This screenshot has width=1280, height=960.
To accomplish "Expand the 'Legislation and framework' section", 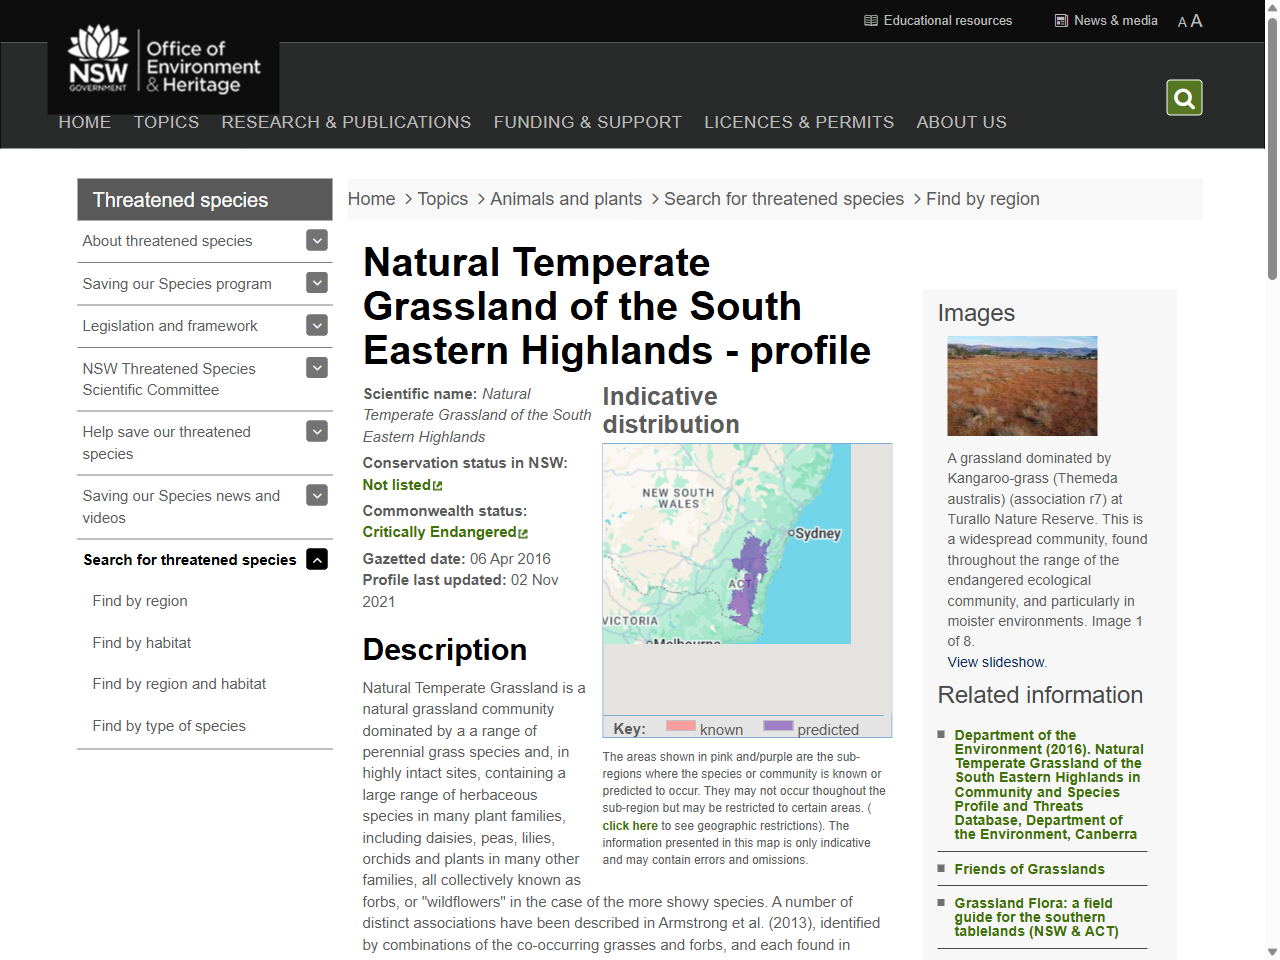I will pyautogui.click(x=316, y=325).
